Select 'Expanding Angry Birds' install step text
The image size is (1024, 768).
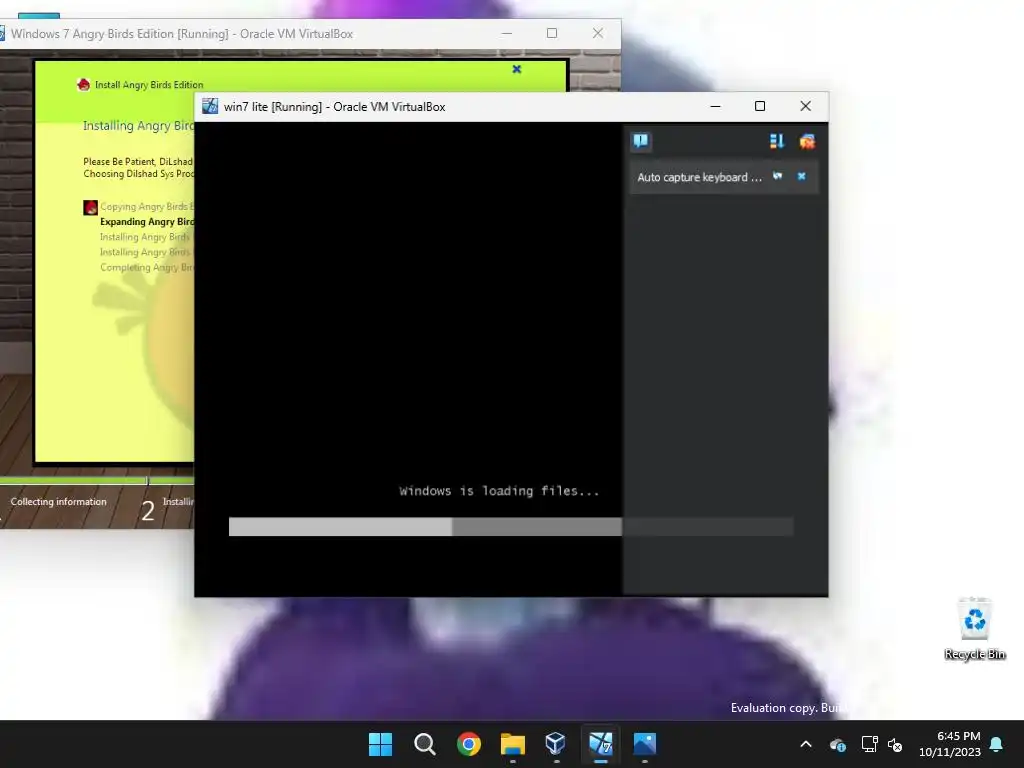(x=147, y=222)
